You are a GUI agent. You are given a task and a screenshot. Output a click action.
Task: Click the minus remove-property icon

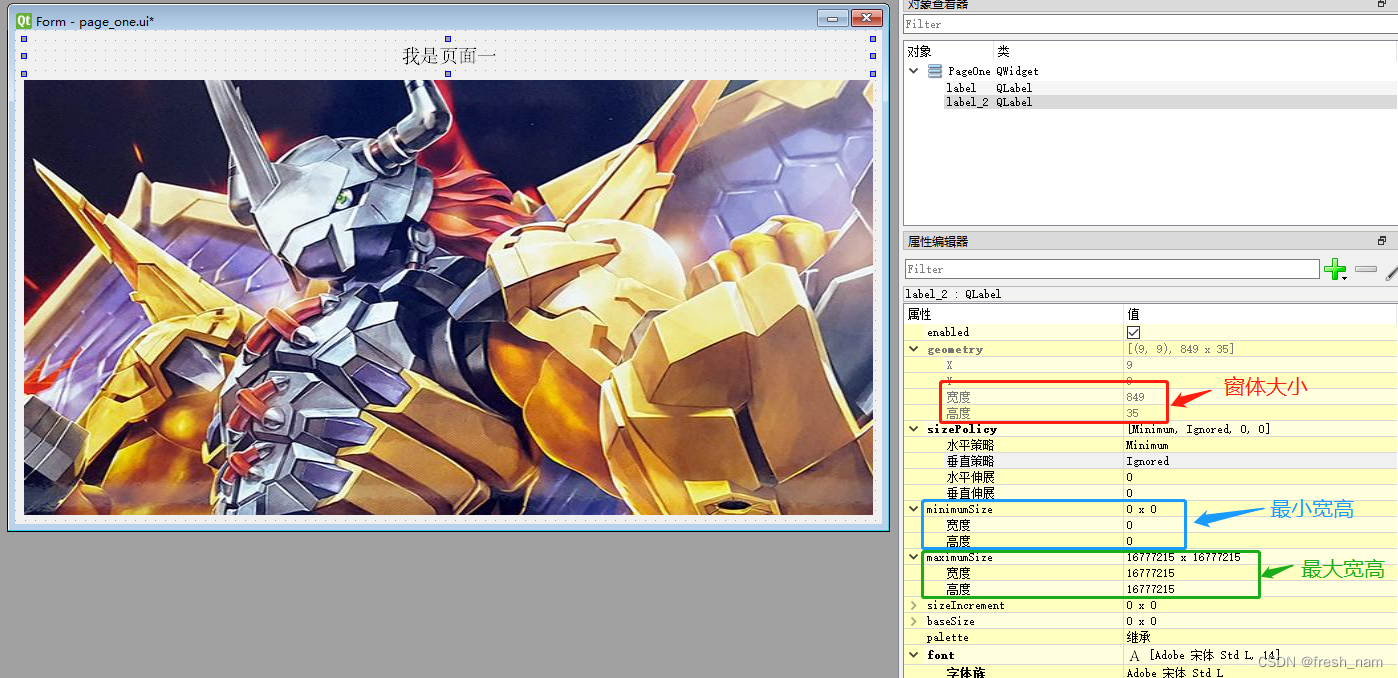tap(1366, 269)
